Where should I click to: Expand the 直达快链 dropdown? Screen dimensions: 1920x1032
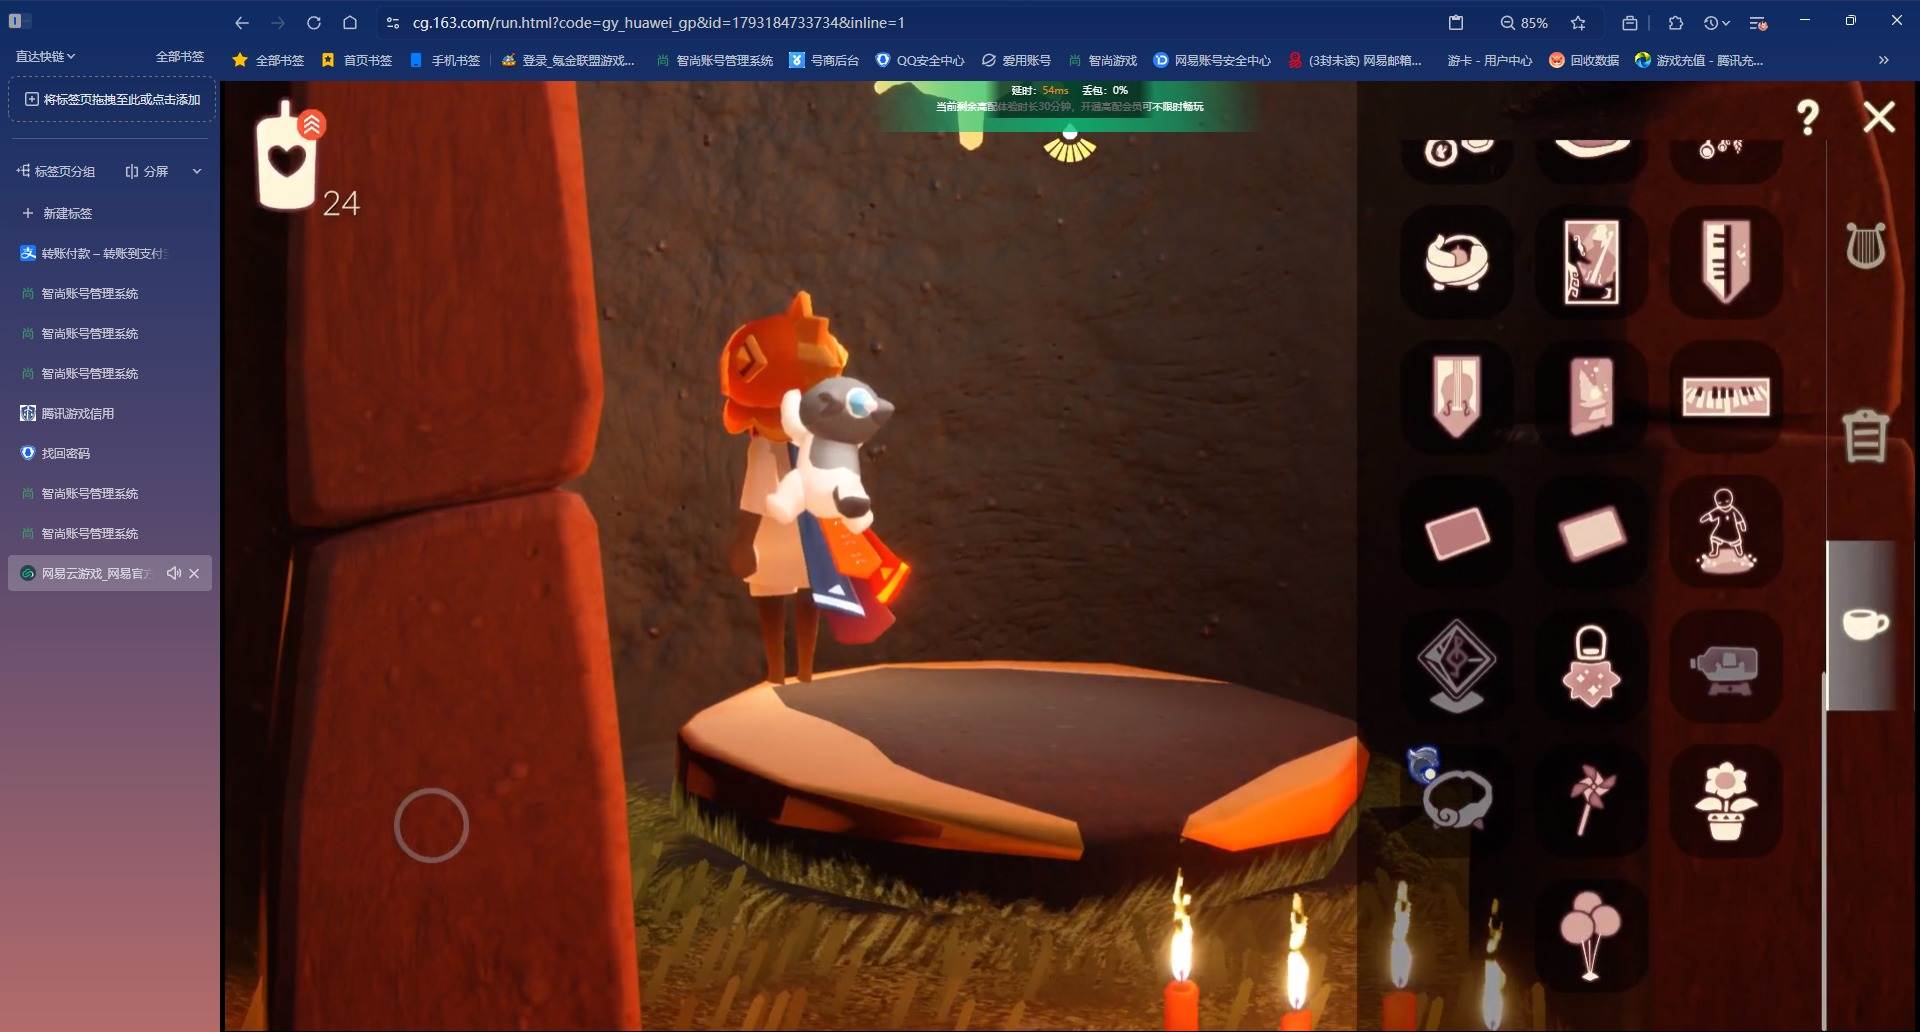click(45, 57)
